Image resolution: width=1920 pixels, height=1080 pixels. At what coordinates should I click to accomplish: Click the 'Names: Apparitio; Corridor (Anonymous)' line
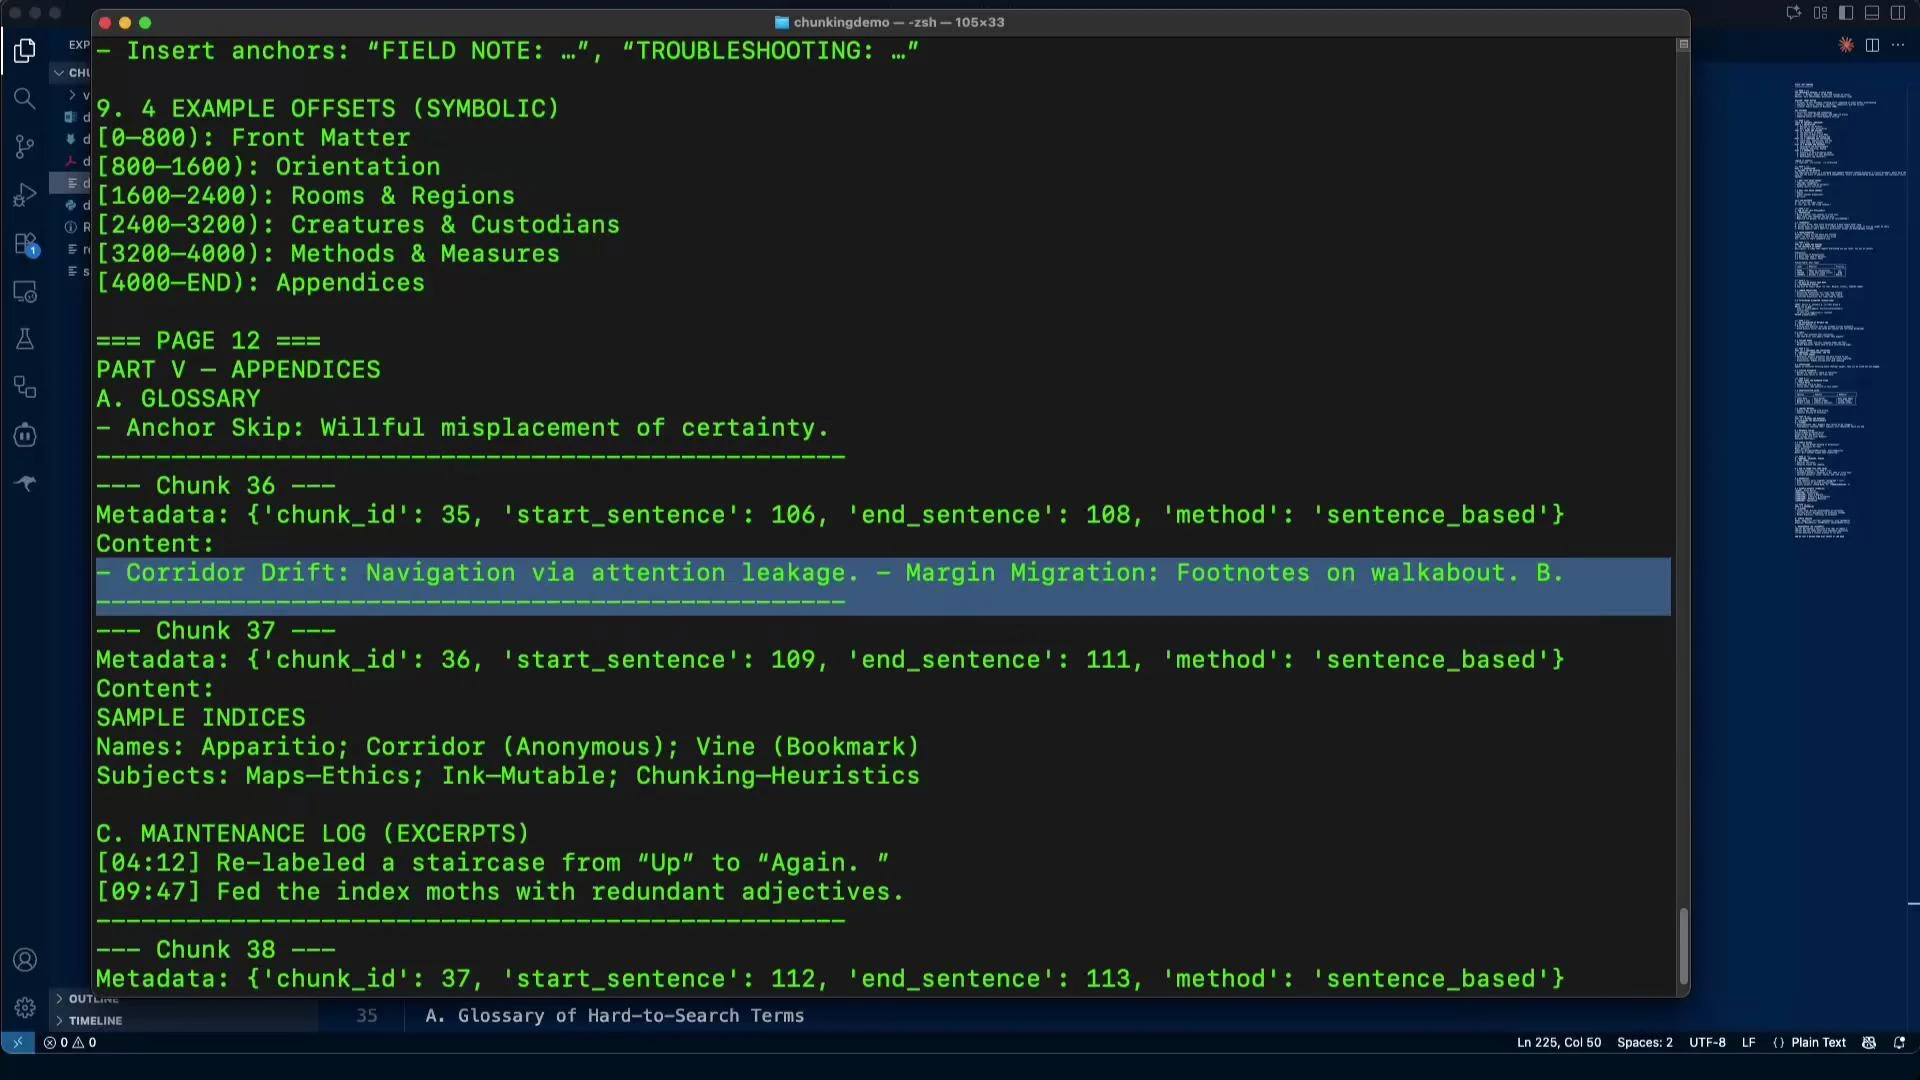507,747
